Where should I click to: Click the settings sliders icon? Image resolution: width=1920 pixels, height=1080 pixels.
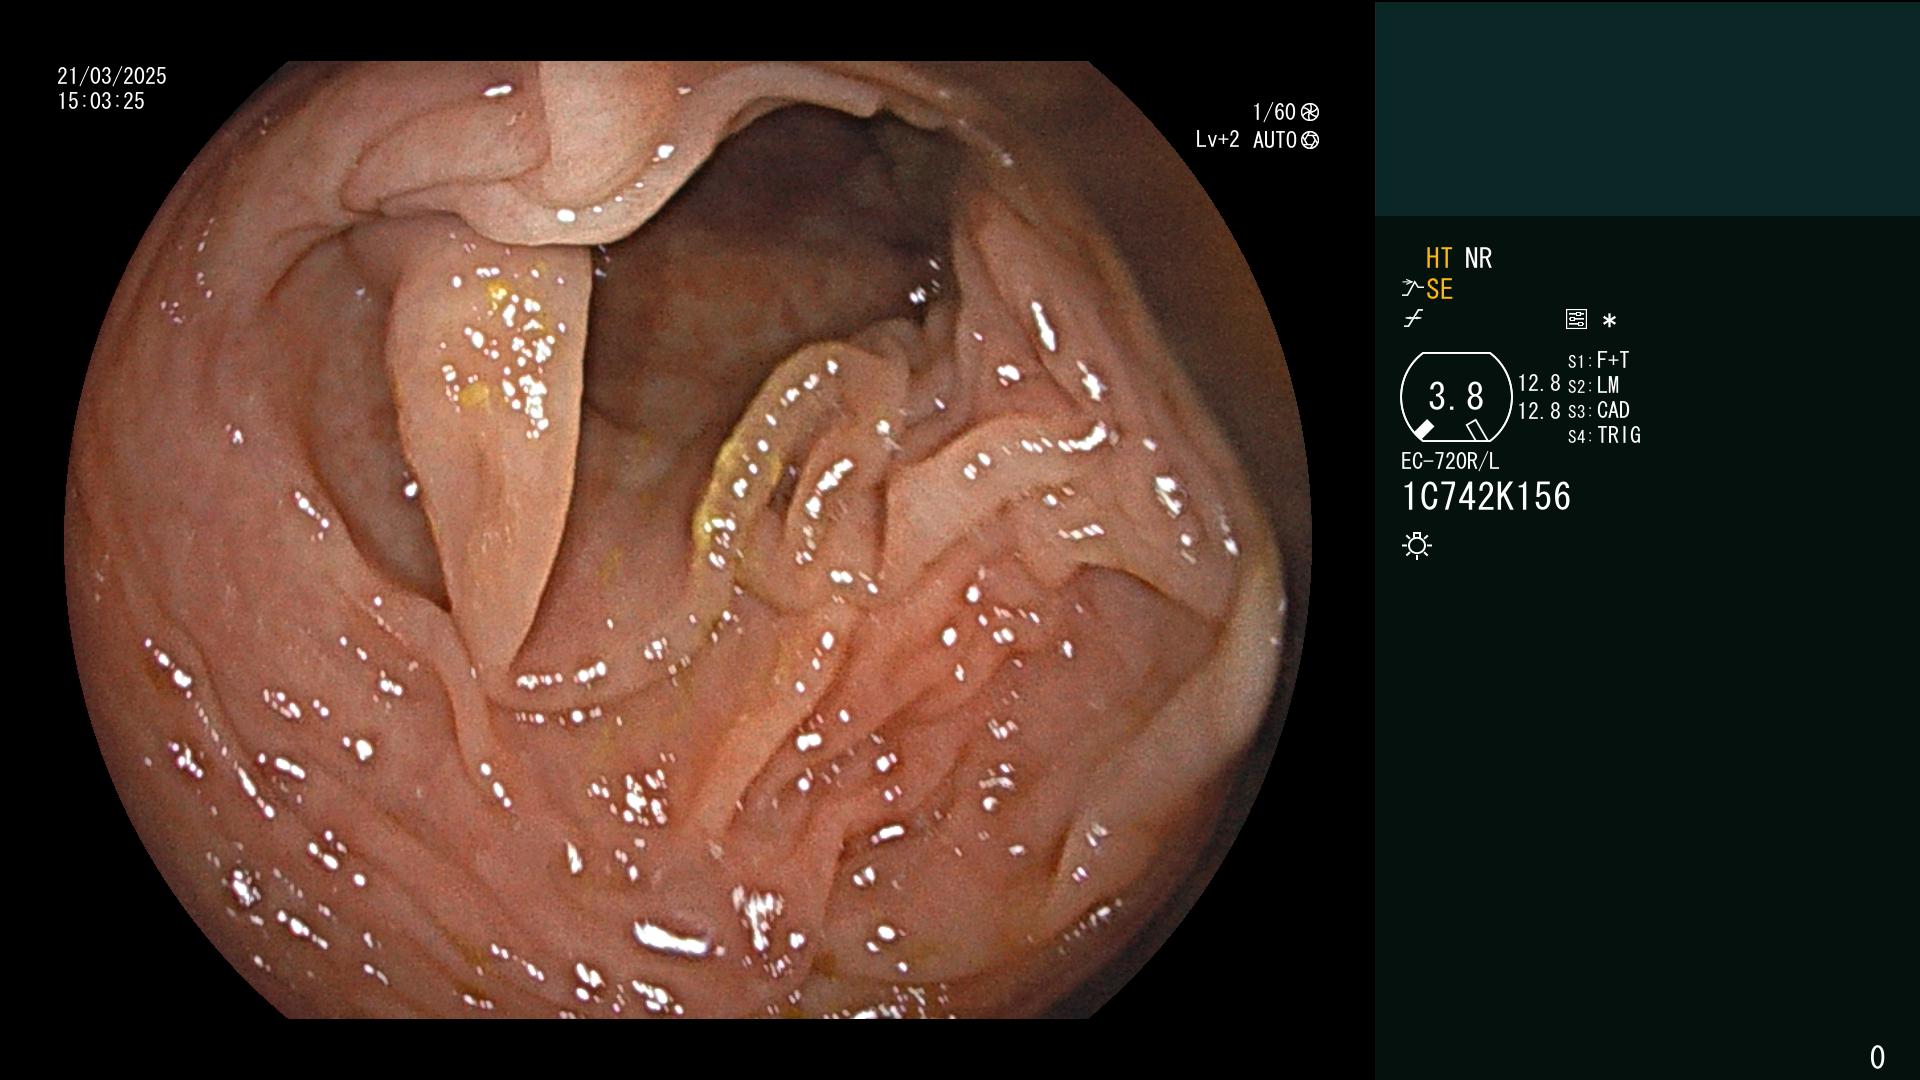[1576, 319]
